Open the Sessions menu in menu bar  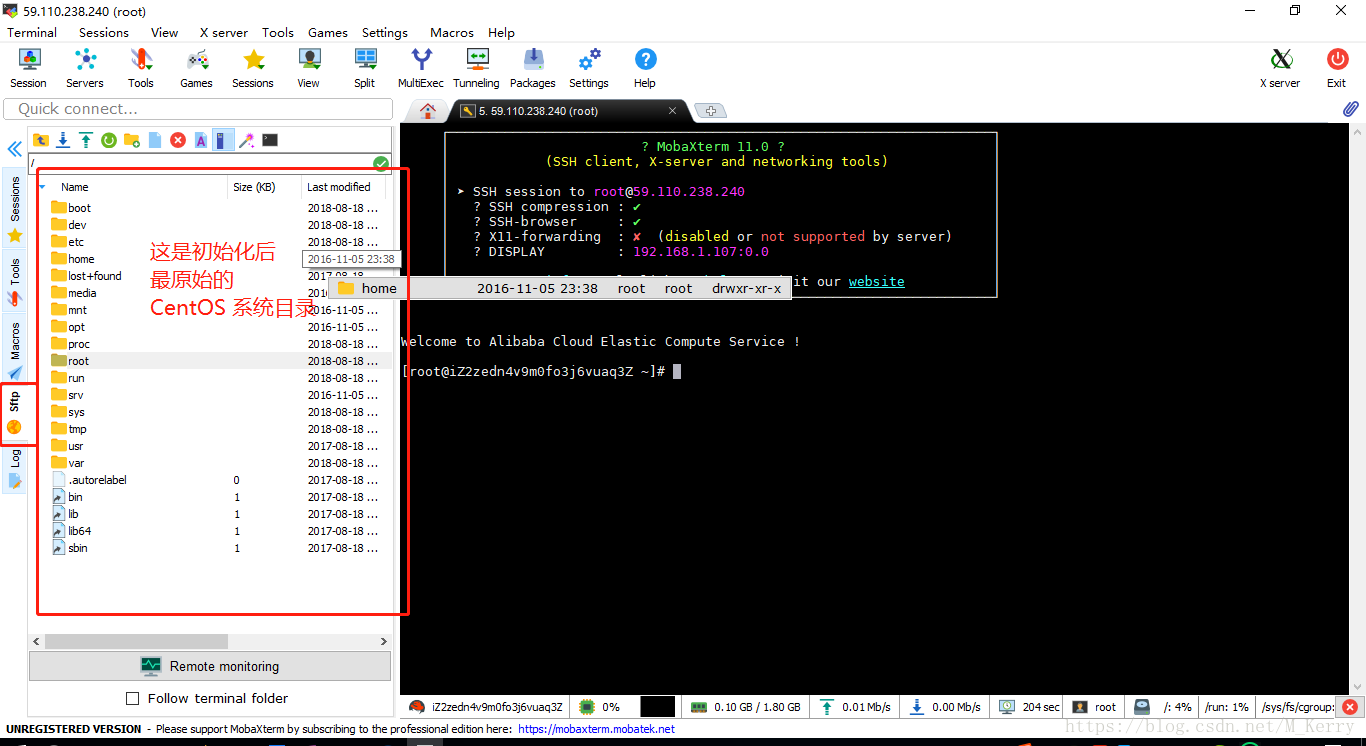104,32
